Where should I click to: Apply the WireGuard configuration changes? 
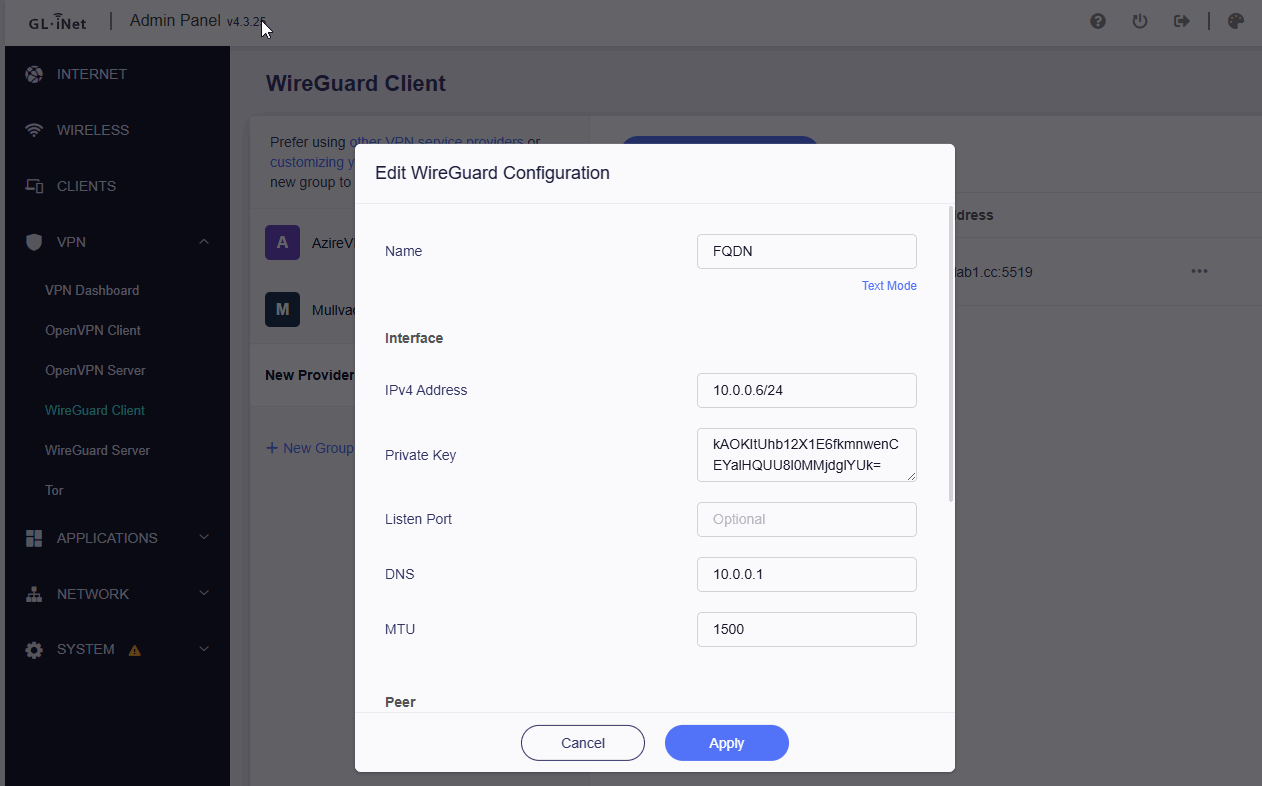726,743
